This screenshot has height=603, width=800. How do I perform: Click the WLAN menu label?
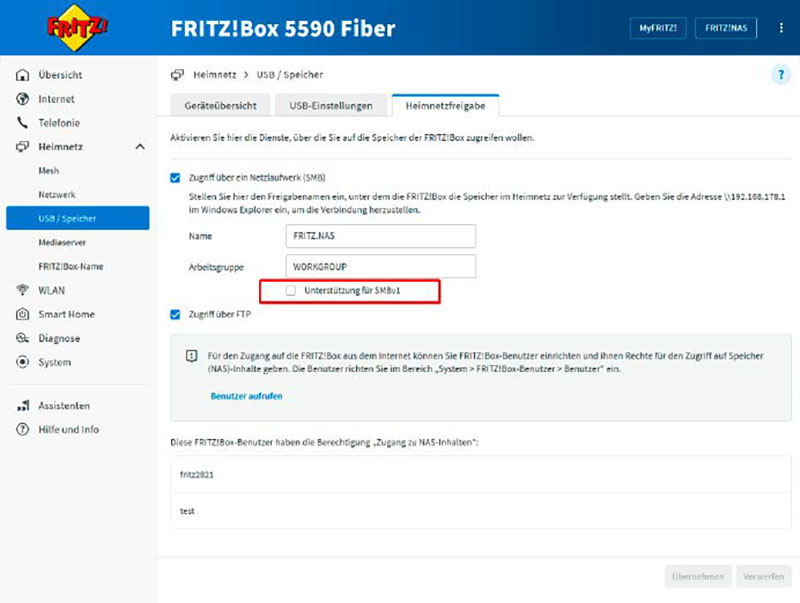point(52,290)
